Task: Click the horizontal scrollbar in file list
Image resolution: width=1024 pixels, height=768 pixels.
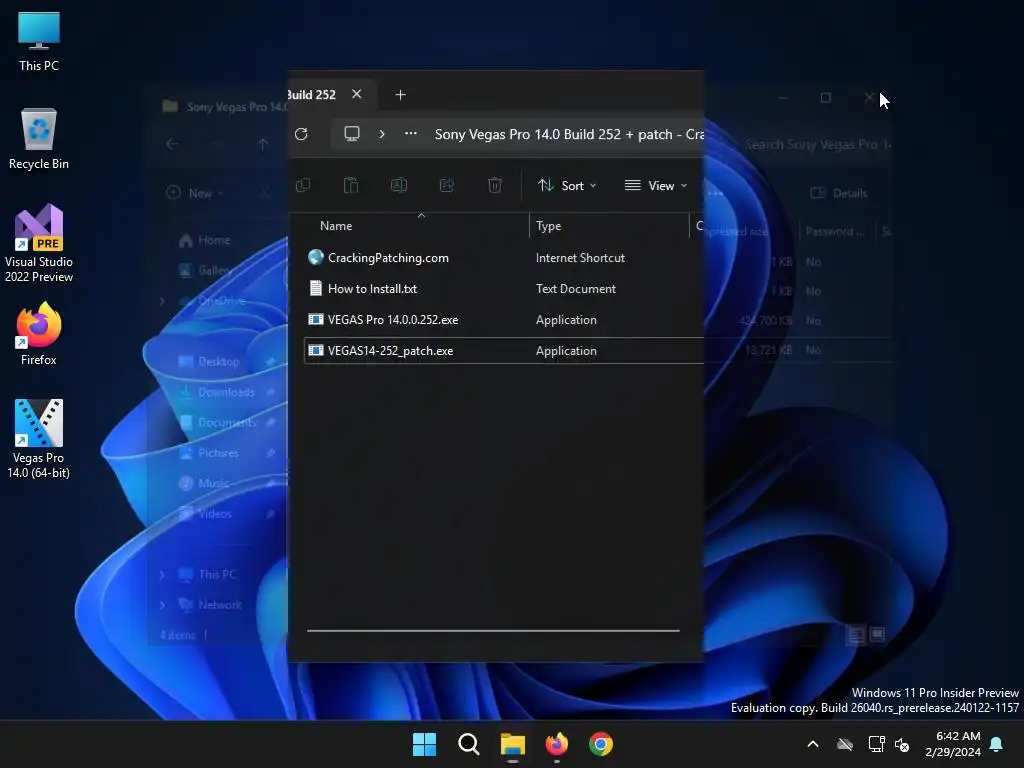Action: pyautogui.click(x=493, y=631)
